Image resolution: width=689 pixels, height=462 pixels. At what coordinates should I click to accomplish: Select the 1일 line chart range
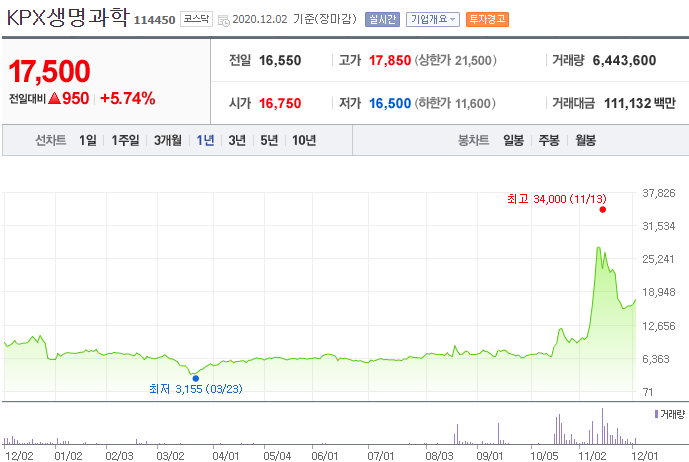click(x=87, y=140)
